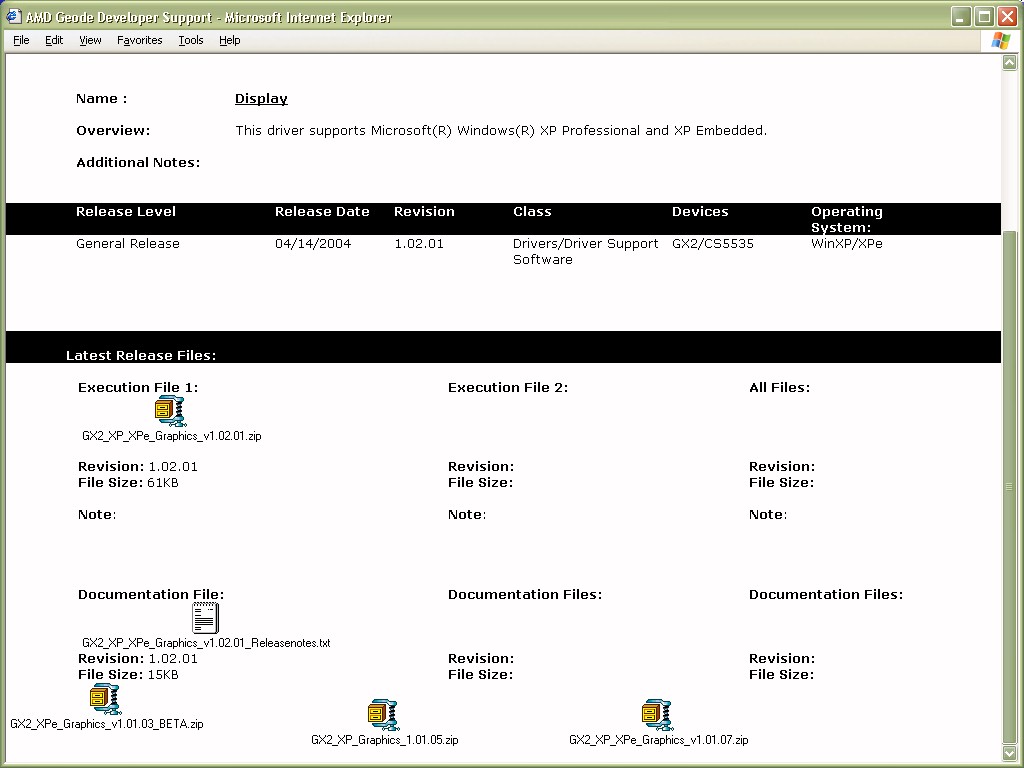Click the XPe_Graphics_v1.01.07 zip icon
The image size is (1024, 768).
coord(657,714)
